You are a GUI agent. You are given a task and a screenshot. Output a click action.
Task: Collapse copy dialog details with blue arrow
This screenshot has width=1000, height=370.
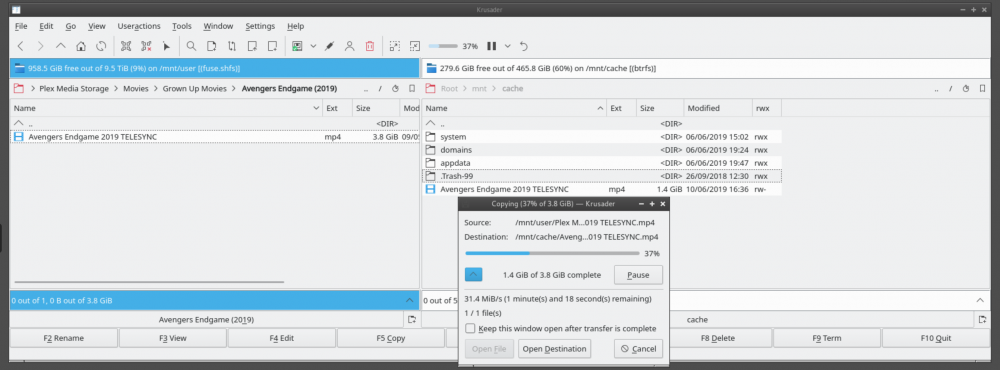click(474, 275)
